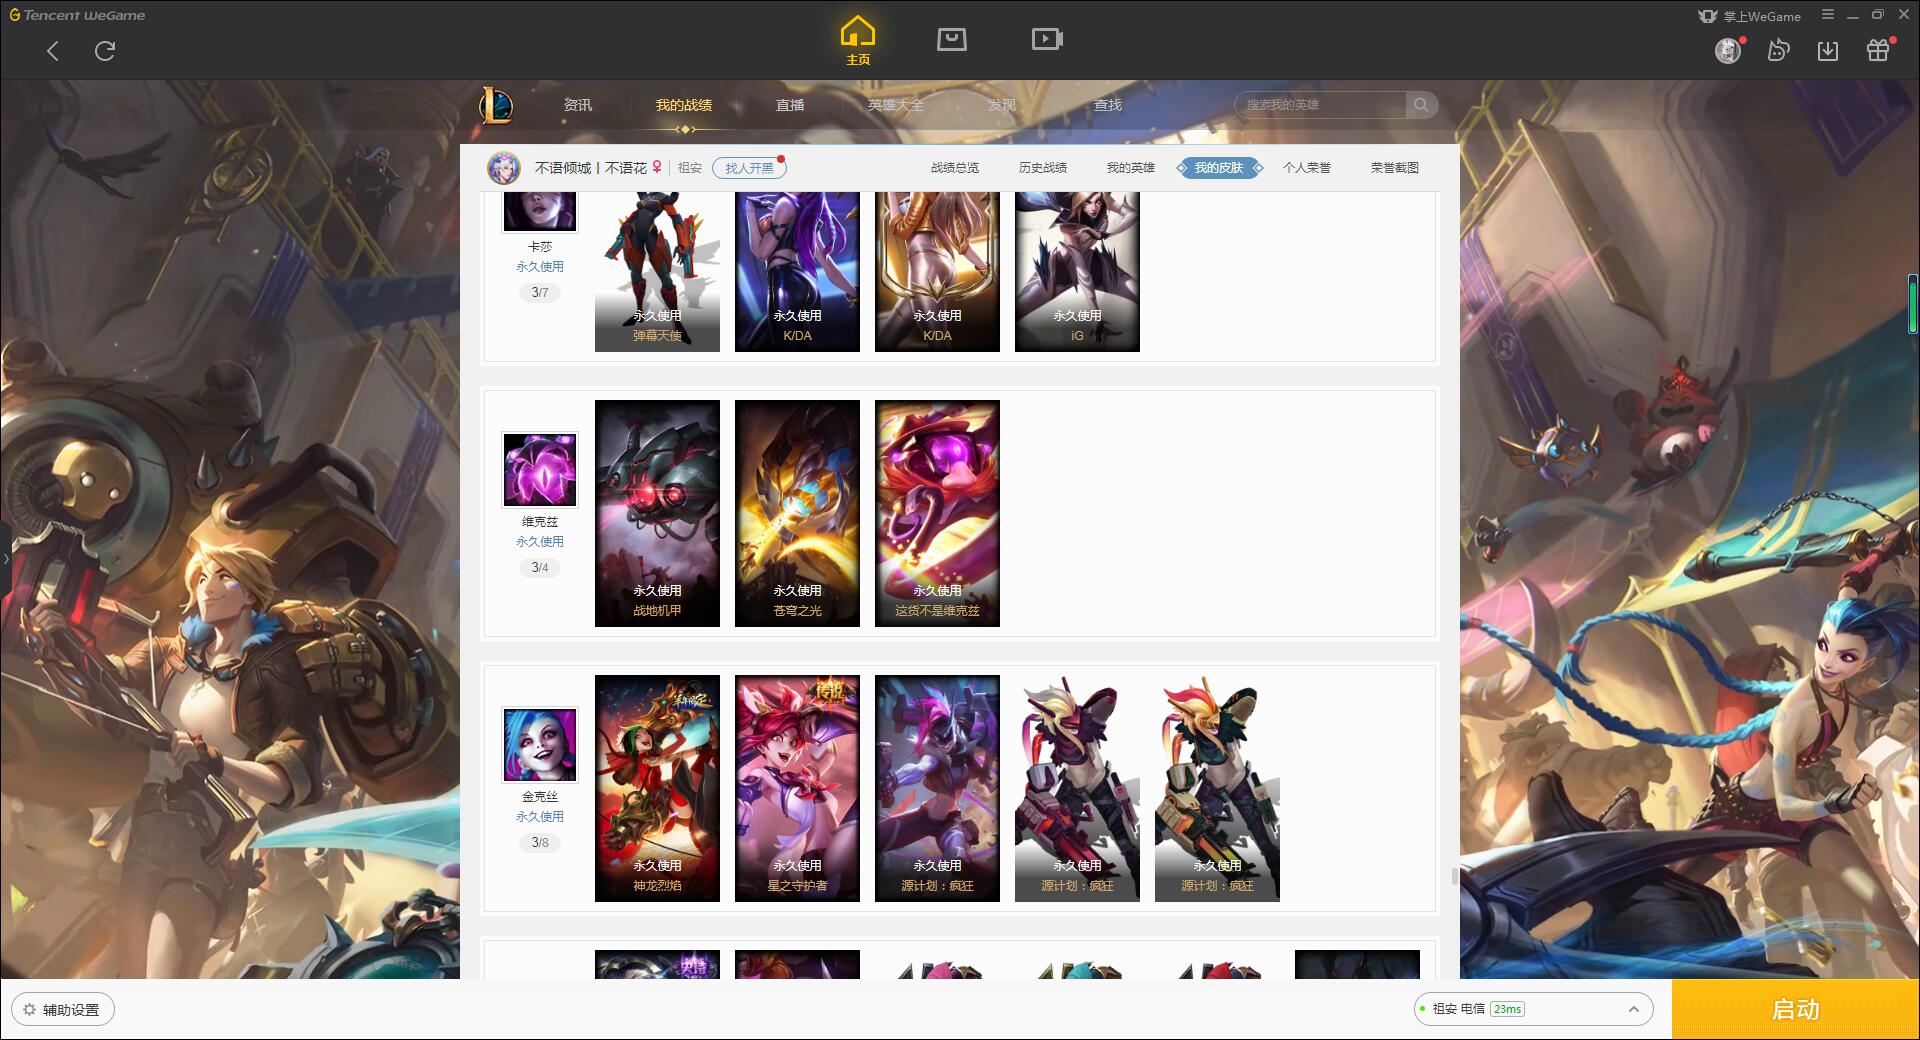The width and height of the screenshot is (1920, 1040).
Task: Open 源计划：疯狂 card with background artwork
Action: point(937,789)
